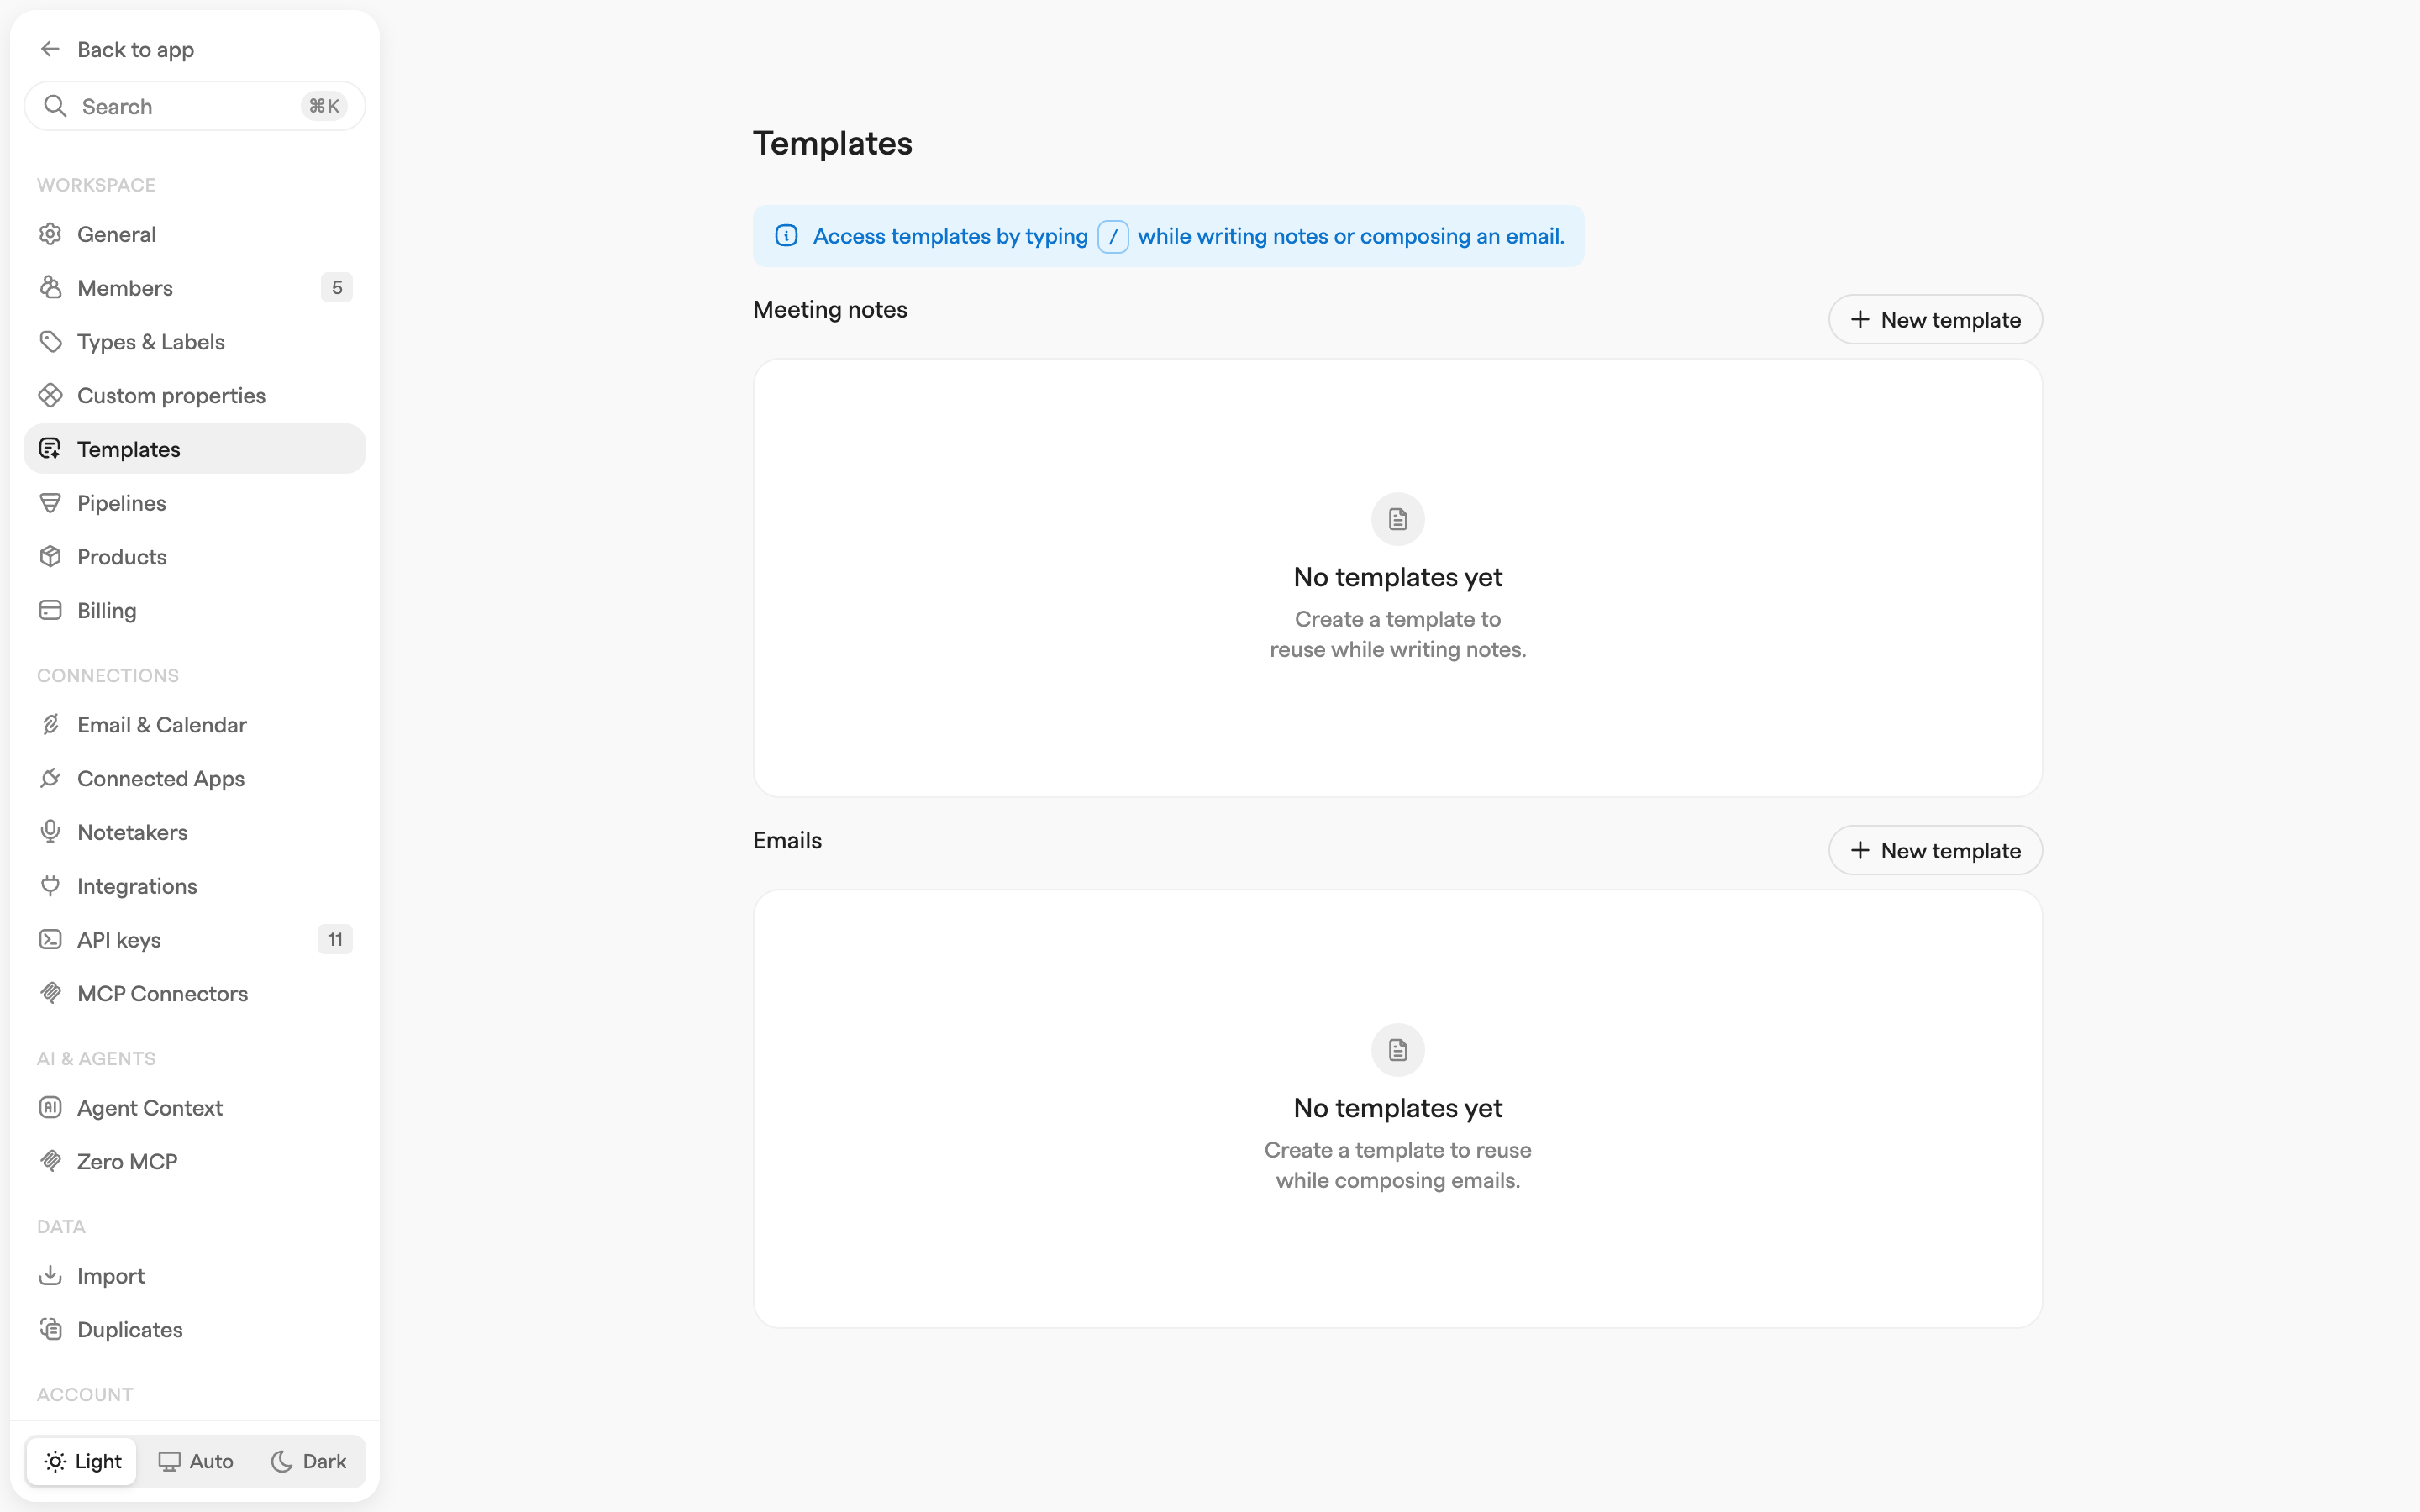Click the Import download icon
Viewport: 2420px width, 1512px height.
(x=50, y=1276)
